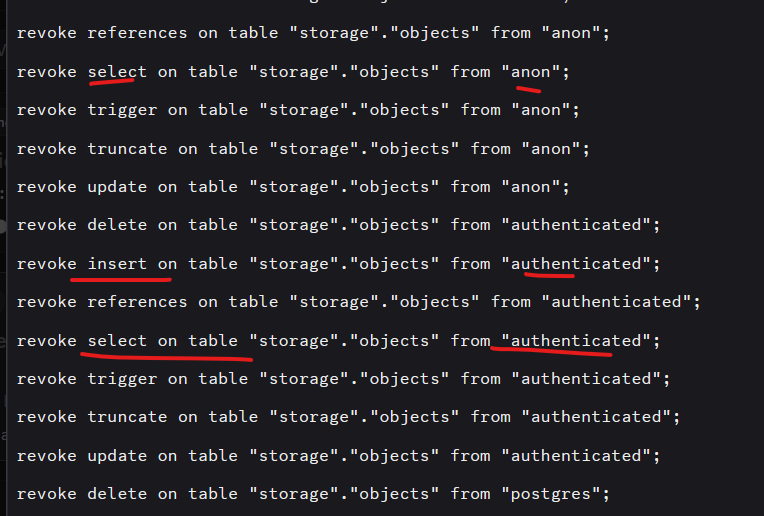
Task: Click "trigger" in the anon revoke line
Action: pos(122,110)
